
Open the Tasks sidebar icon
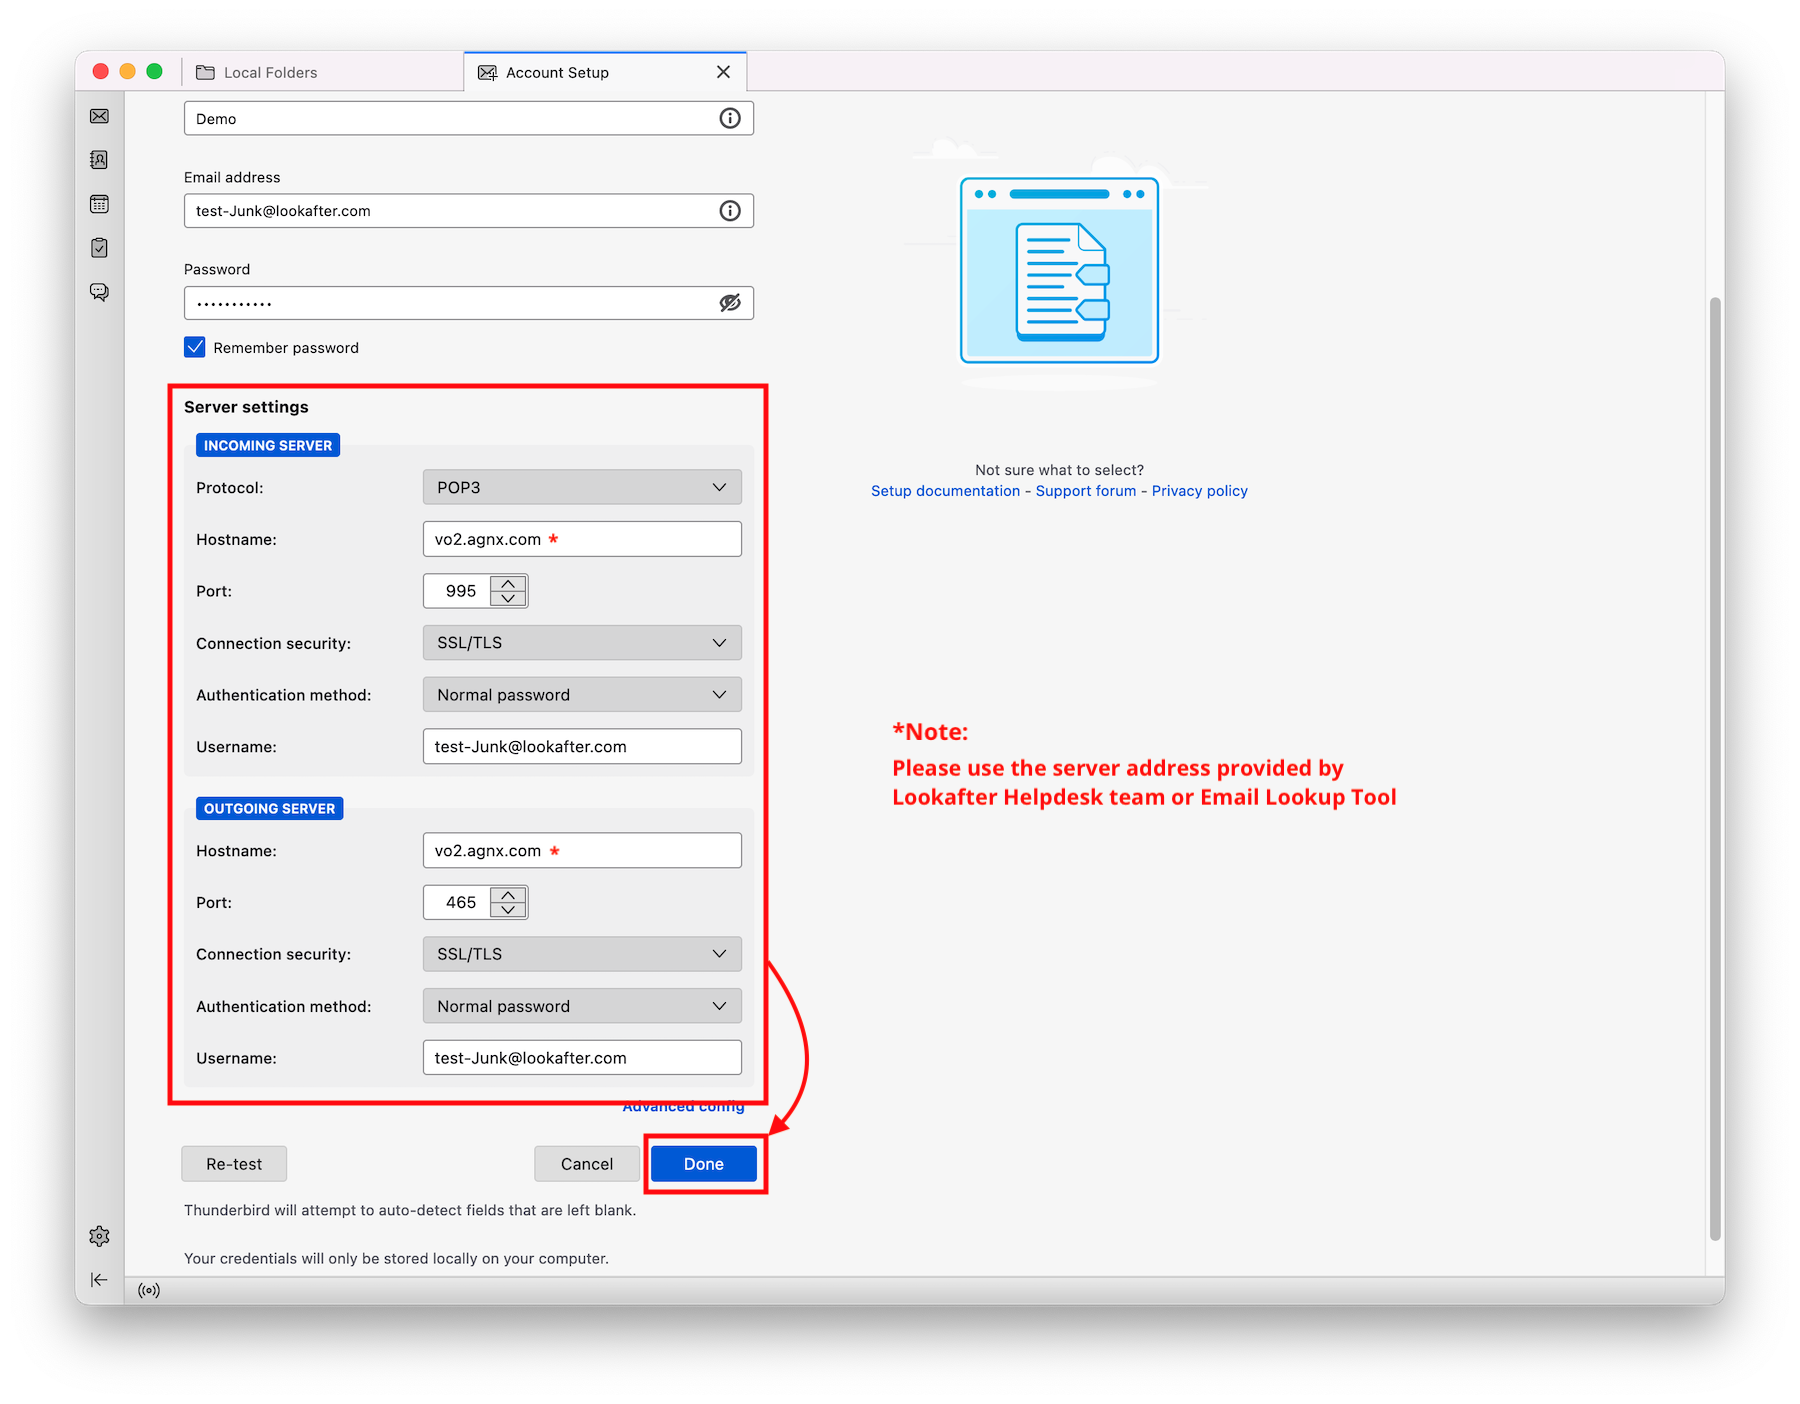point(99,248)
